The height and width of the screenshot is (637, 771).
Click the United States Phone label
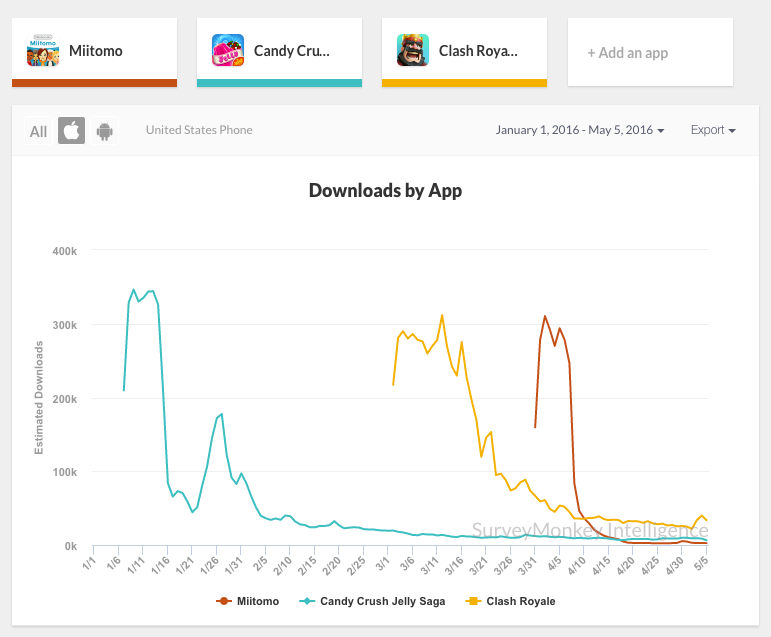199,130
